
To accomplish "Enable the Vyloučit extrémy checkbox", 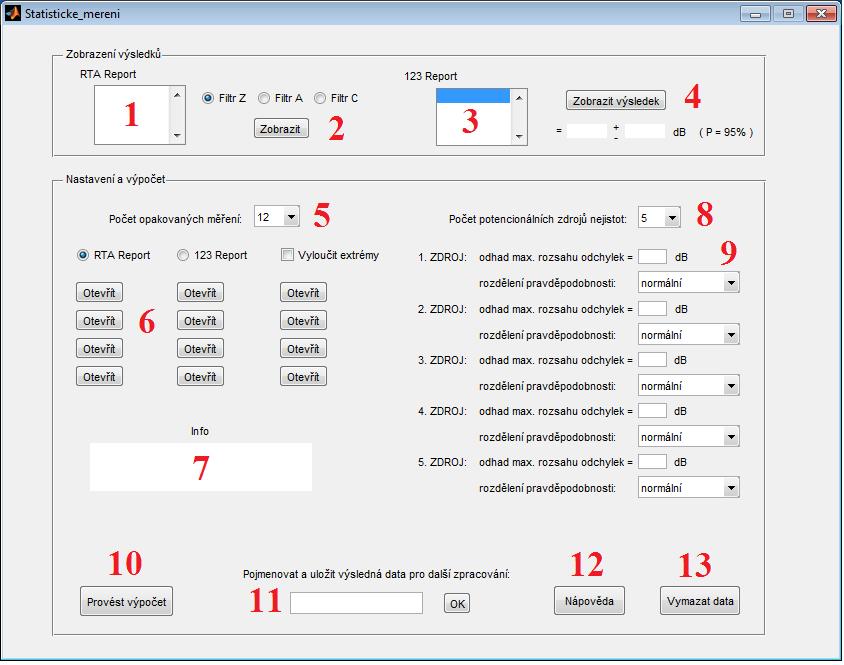I will 287,255.
